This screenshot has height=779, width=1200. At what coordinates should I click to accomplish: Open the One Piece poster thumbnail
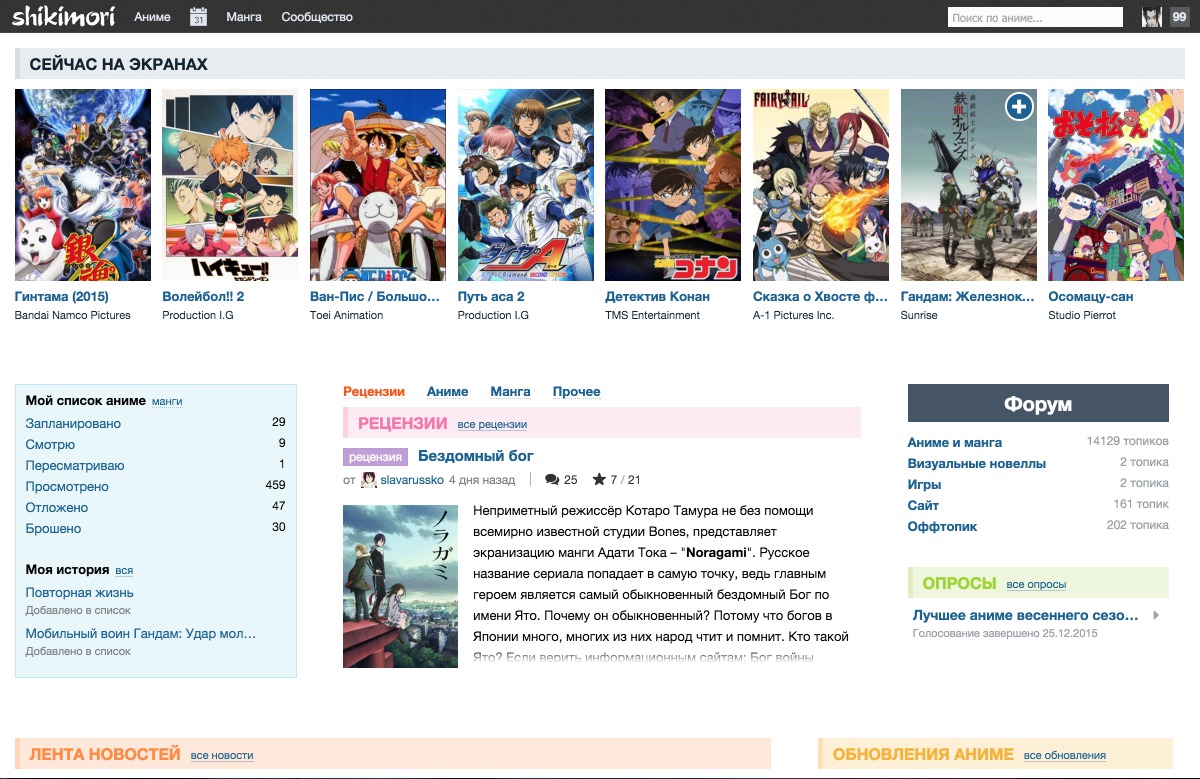[377, 185]
